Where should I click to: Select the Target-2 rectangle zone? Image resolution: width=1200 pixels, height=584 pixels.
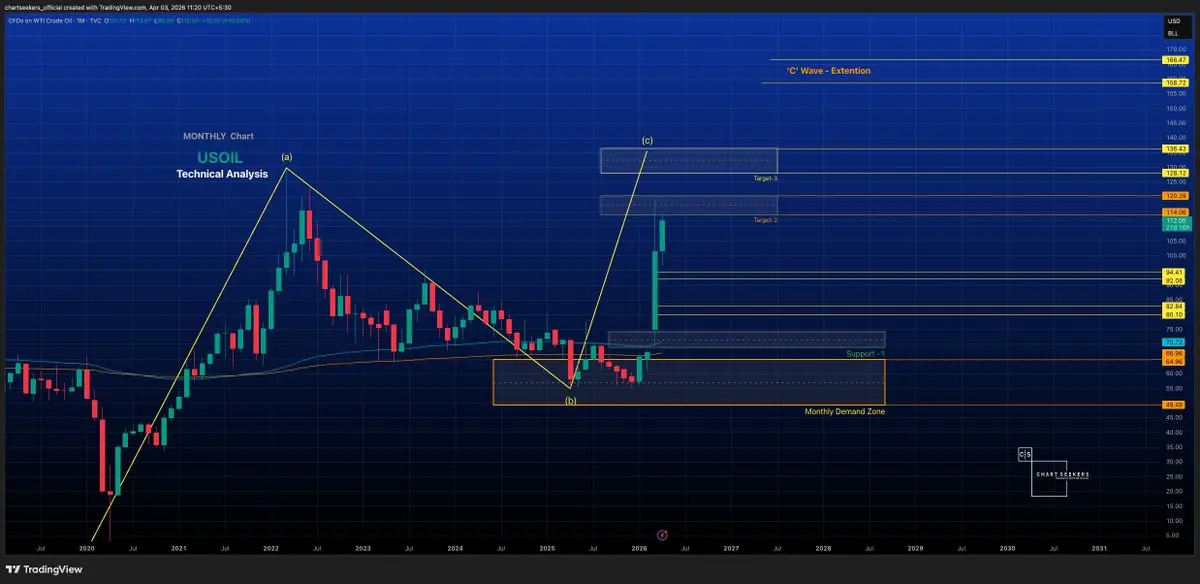(x=688, y=205)
